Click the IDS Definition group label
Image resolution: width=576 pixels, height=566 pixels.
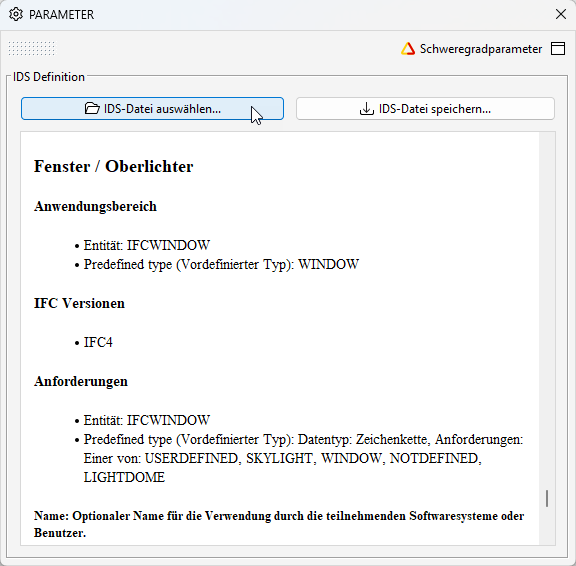pyautogui.click(x=49, y=77)
